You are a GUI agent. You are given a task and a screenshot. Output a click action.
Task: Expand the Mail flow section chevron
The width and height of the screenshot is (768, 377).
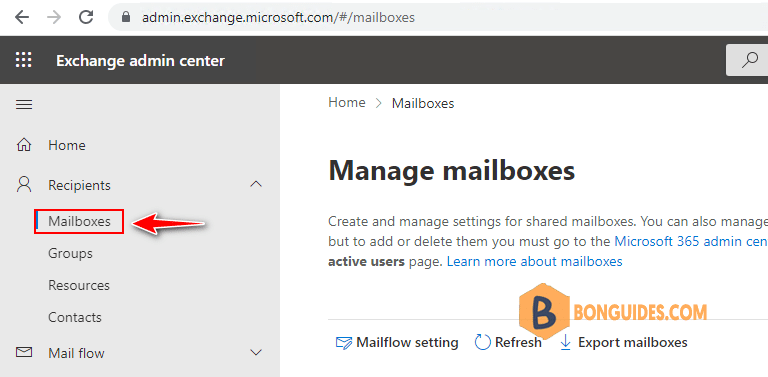coord(256,353)
